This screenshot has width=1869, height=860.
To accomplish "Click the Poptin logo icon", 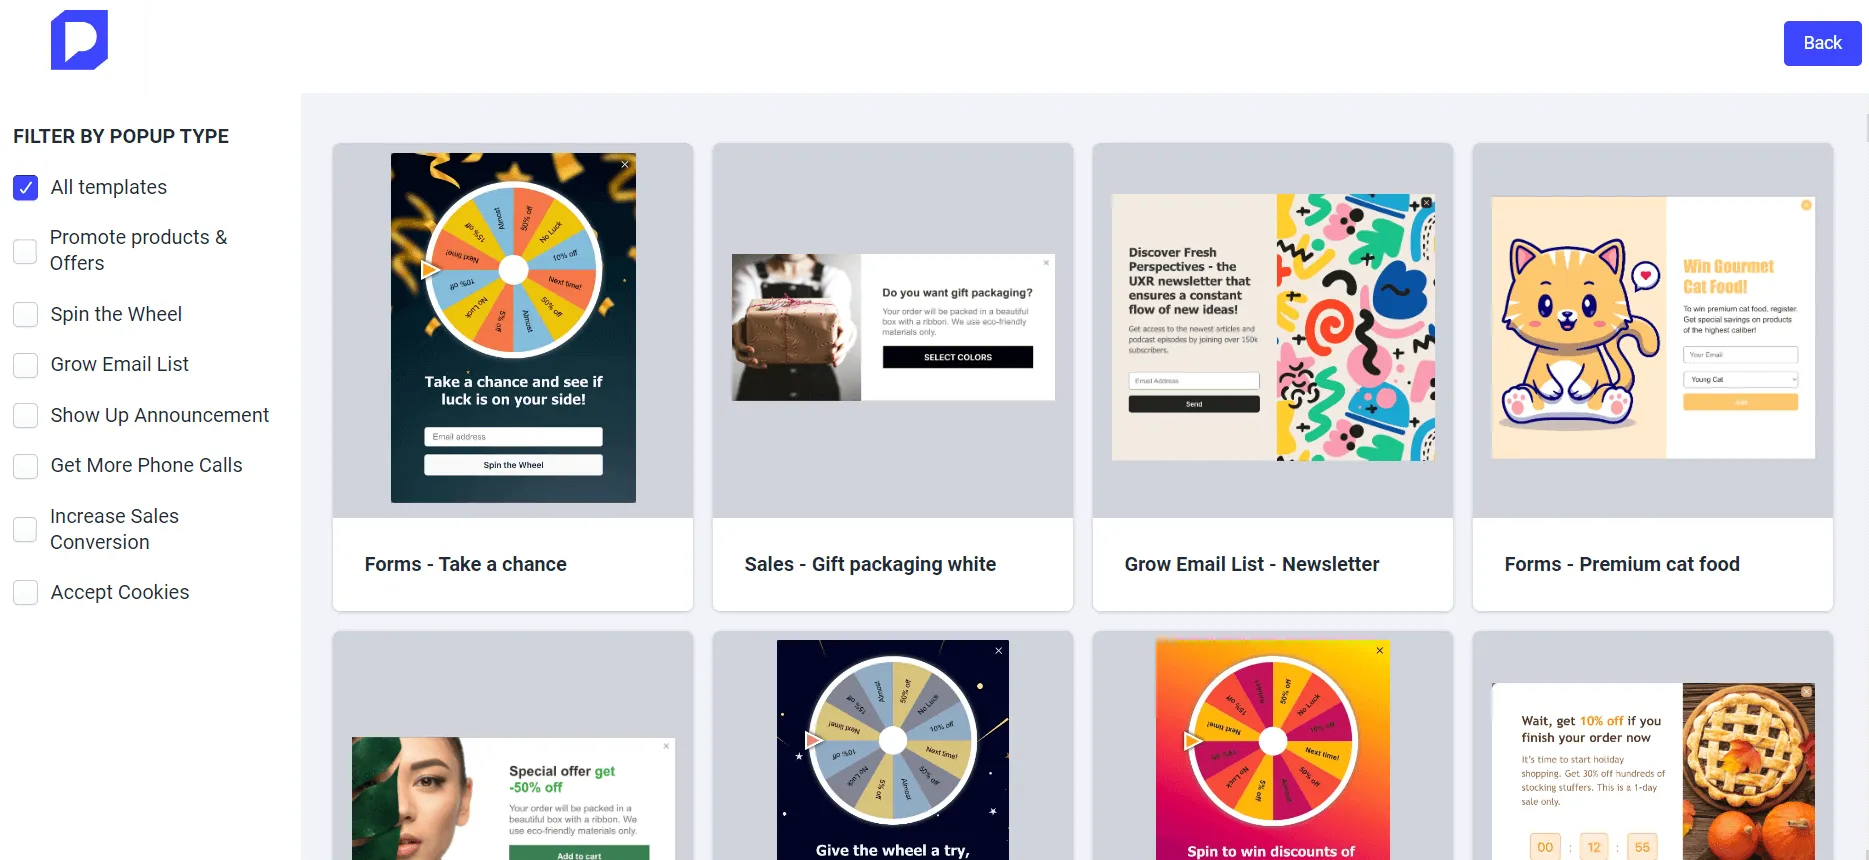I will 79,40.
